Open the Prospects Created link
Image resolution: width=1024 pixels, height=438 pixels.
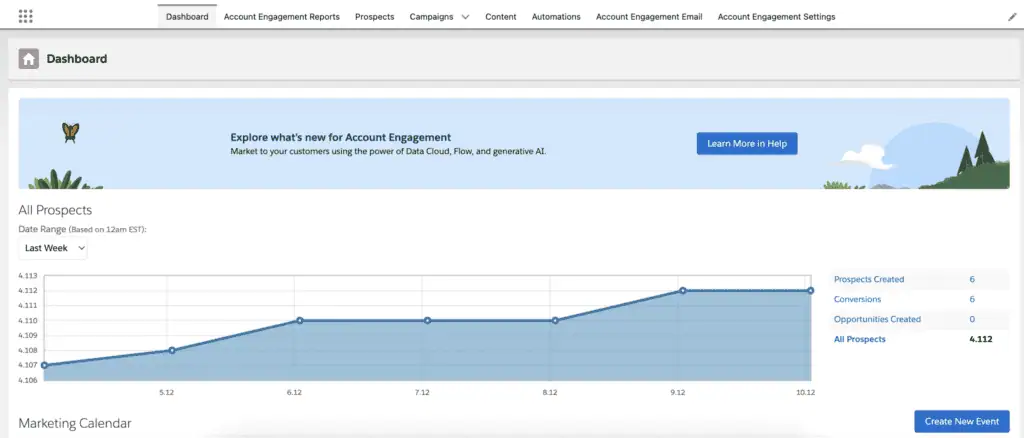[869, 279]
